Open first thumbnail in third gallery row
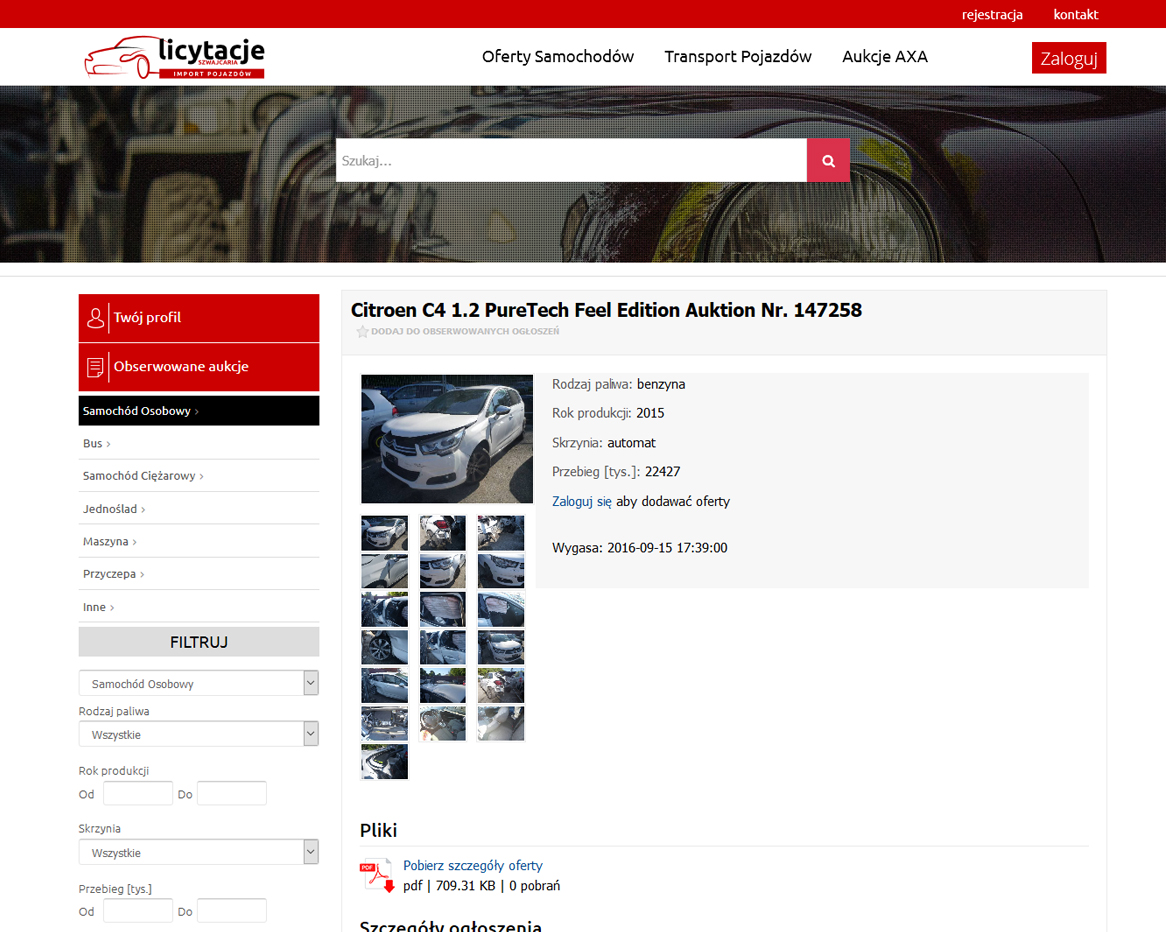 384,609
